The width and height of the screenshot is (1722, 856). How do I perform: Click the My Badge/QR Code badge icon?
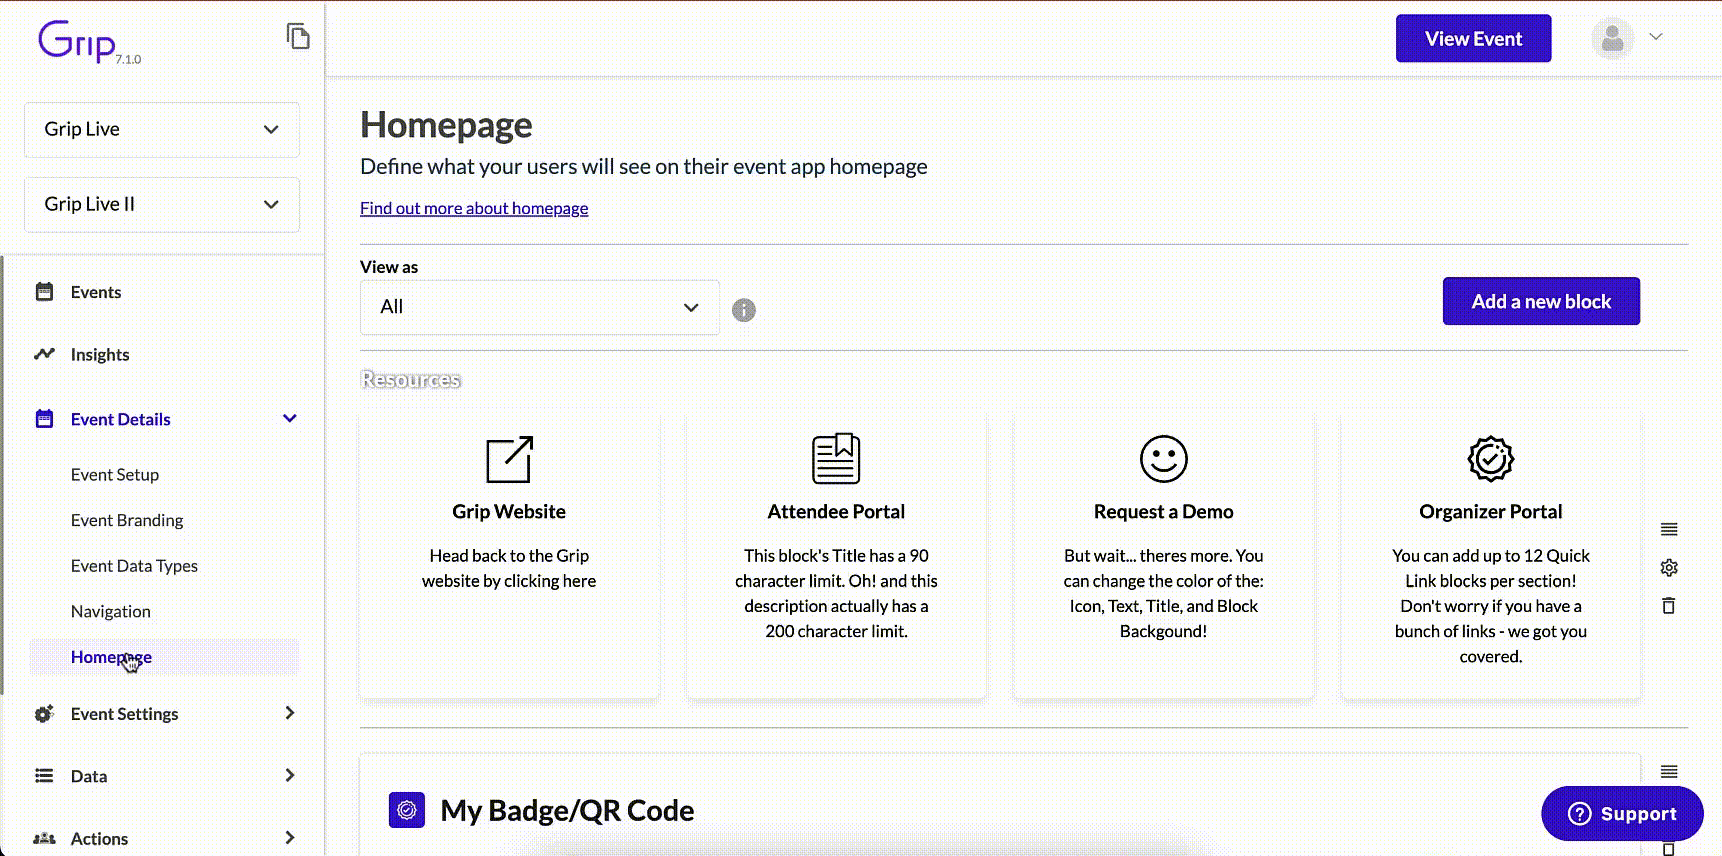407,810
